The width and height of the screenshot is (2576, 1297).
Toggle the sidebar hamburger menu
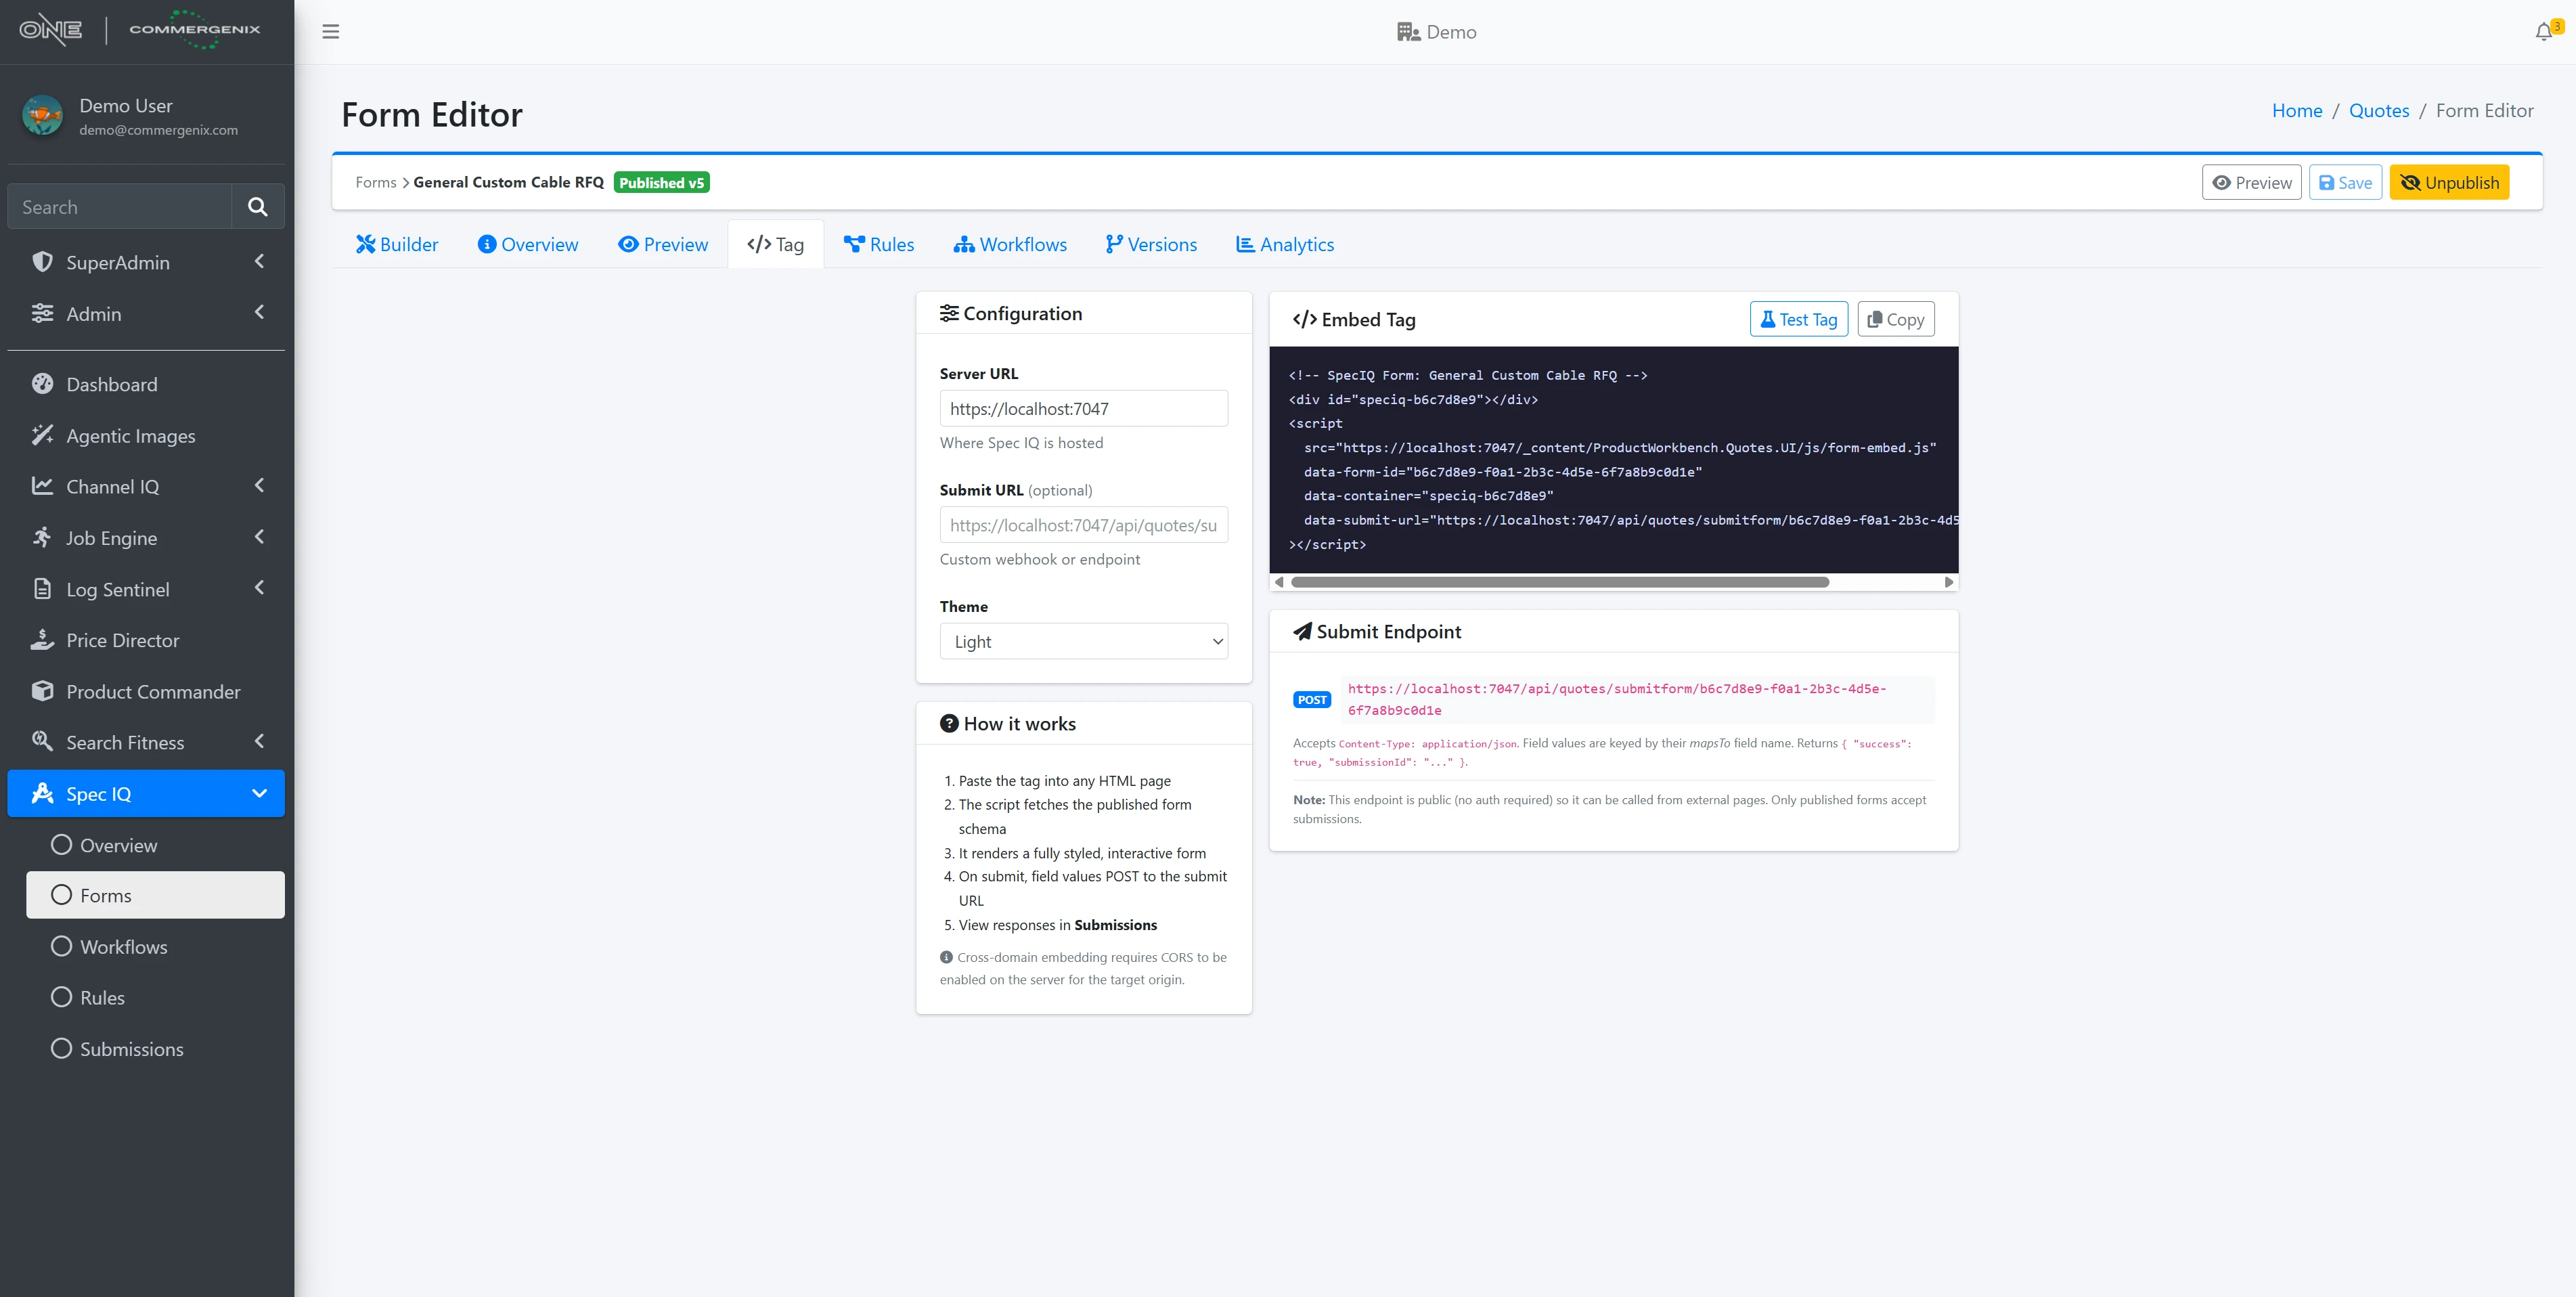pyautogui.click(x=331, y=32)
